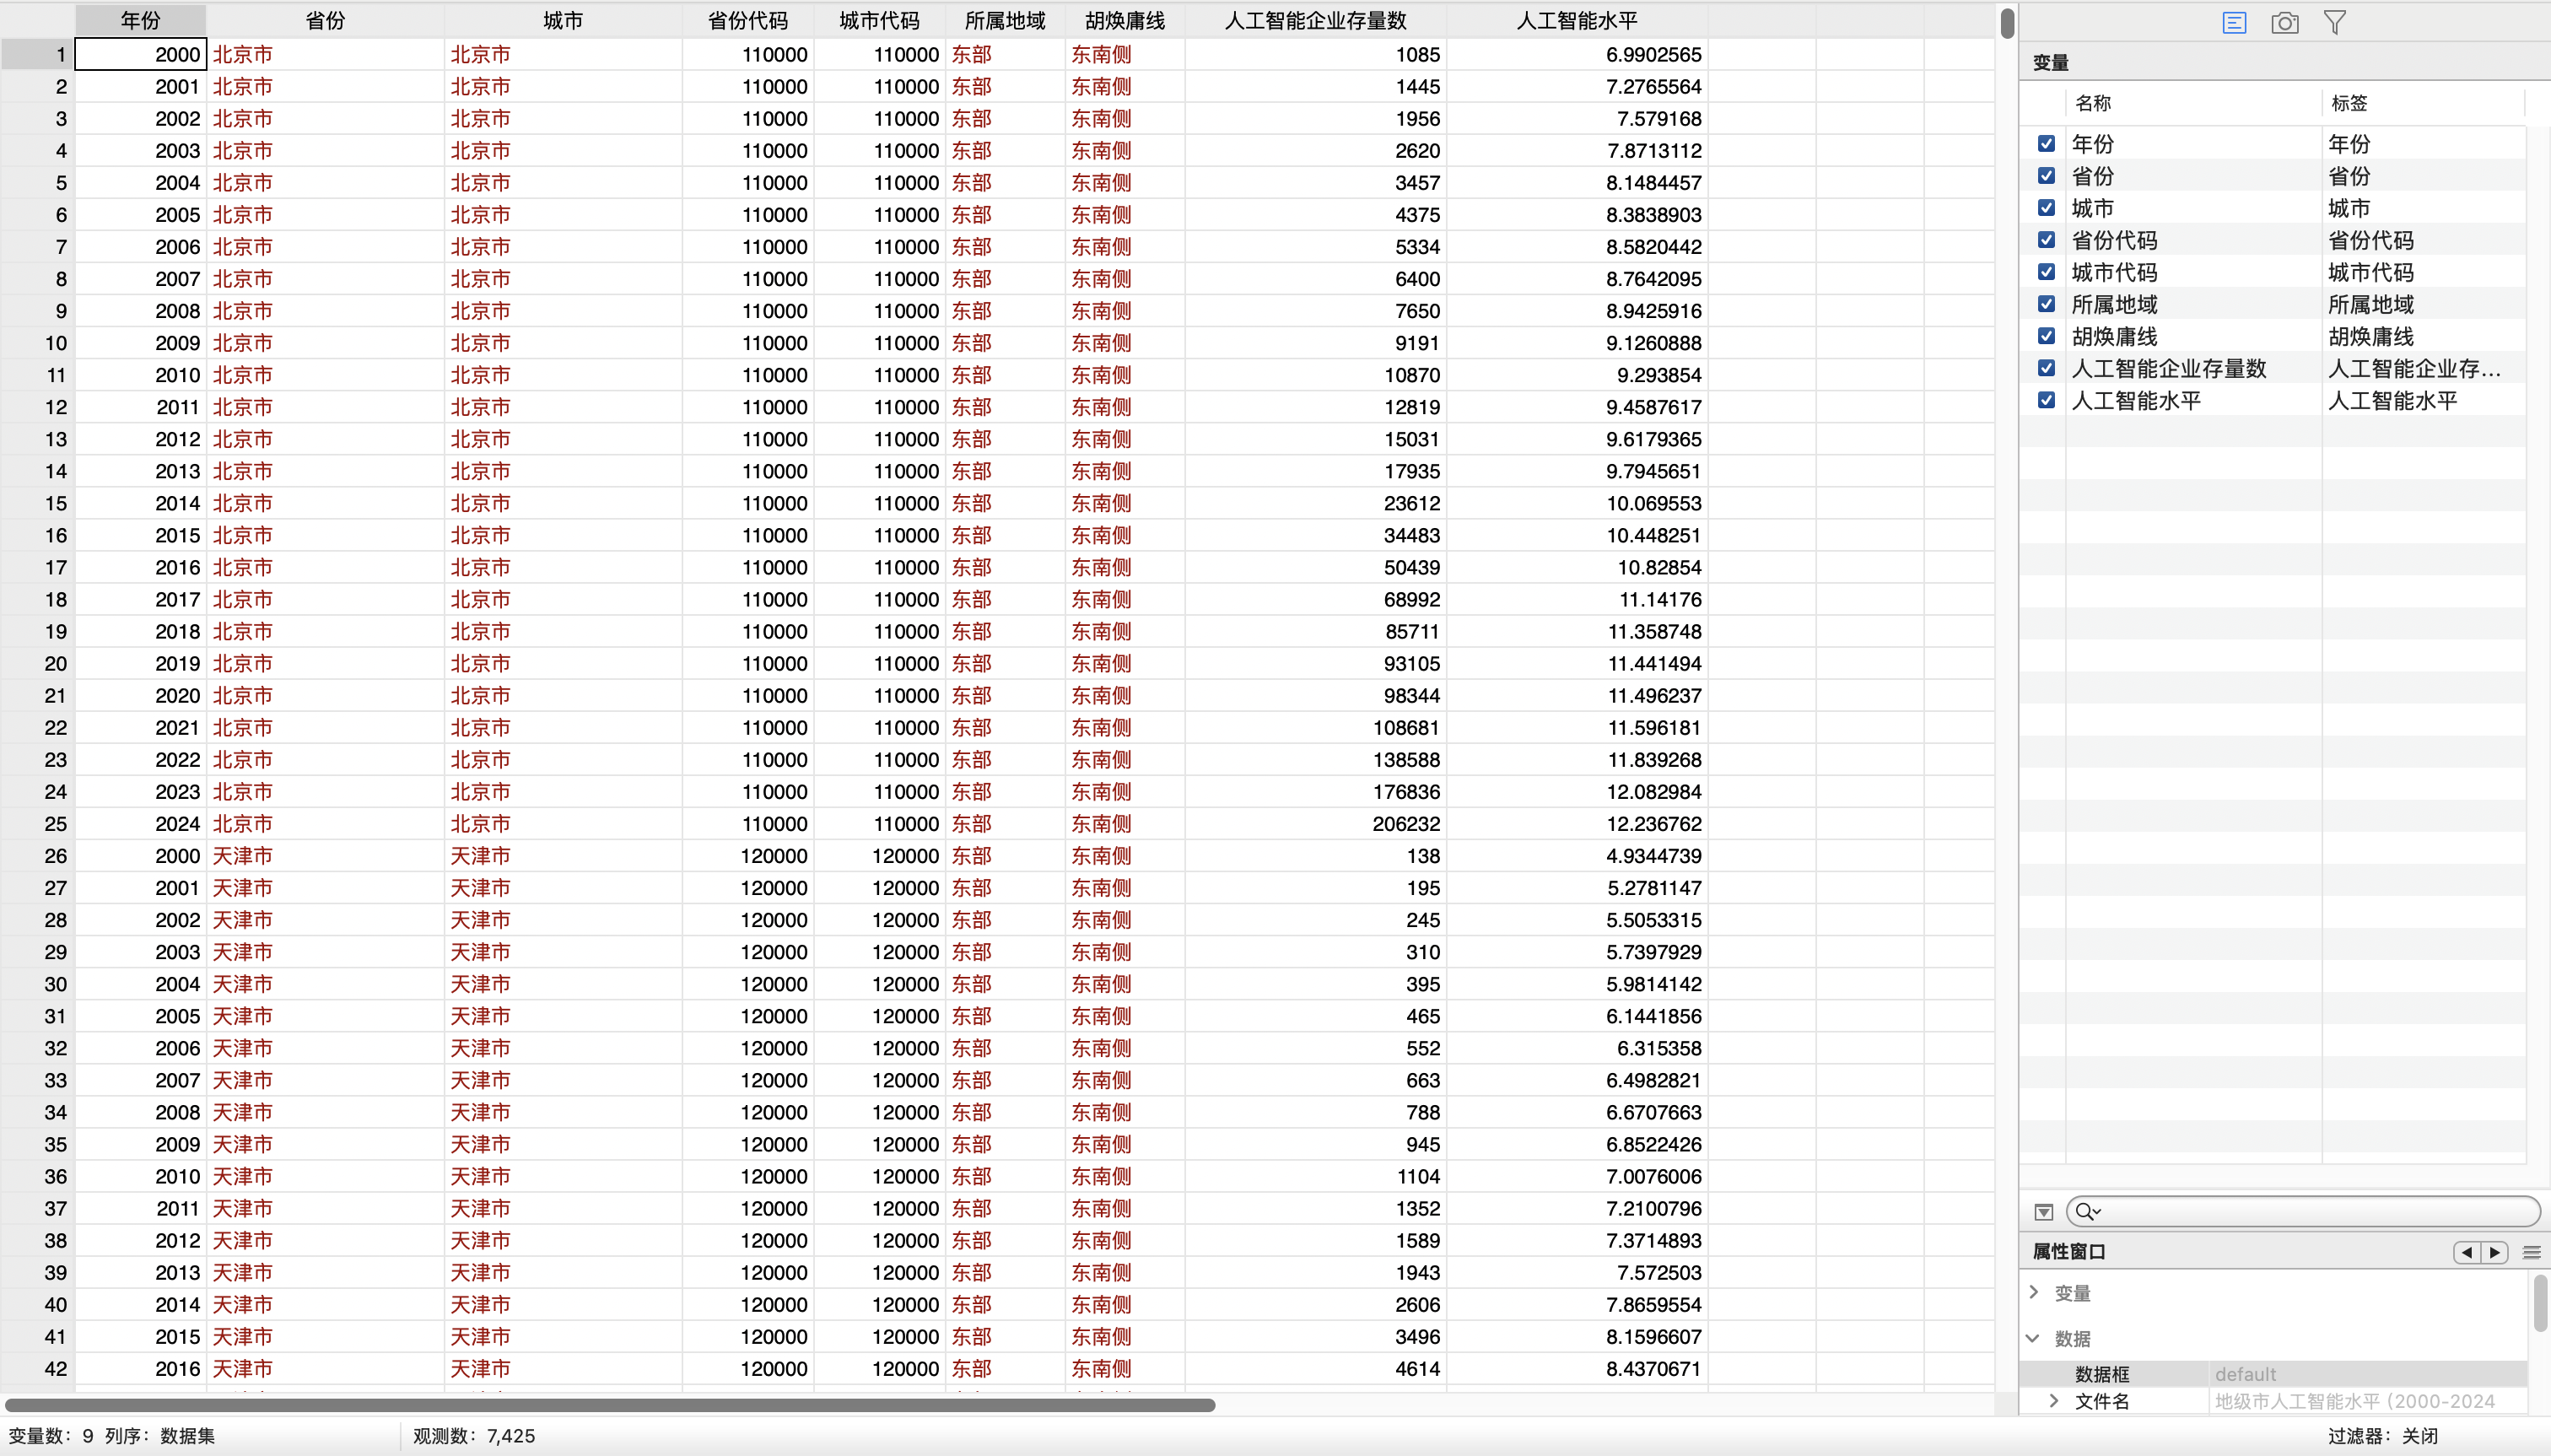Click the 名称 header in variables list
This screenshot has height=1456, width=2551.
point(2093,103)
